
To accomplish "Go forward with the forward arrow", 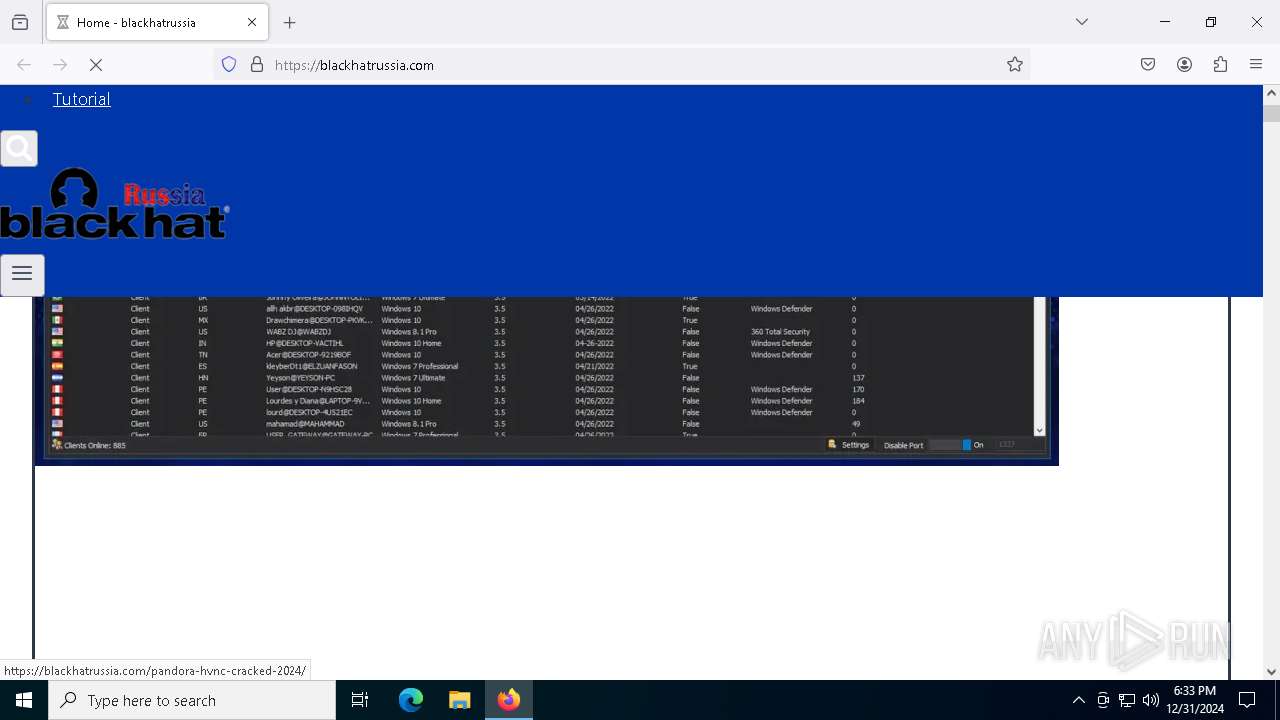I will click(60, 65).
